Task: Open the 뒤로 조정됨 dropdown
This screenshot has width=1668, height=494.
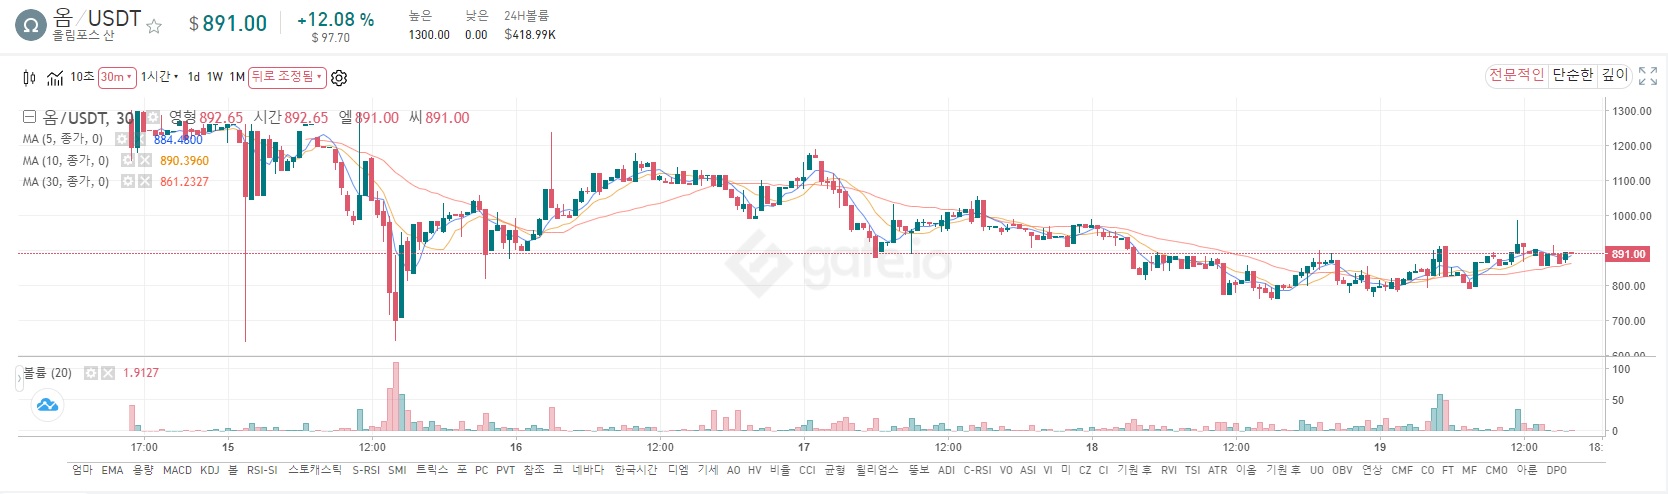Action: tap(288, 77)
